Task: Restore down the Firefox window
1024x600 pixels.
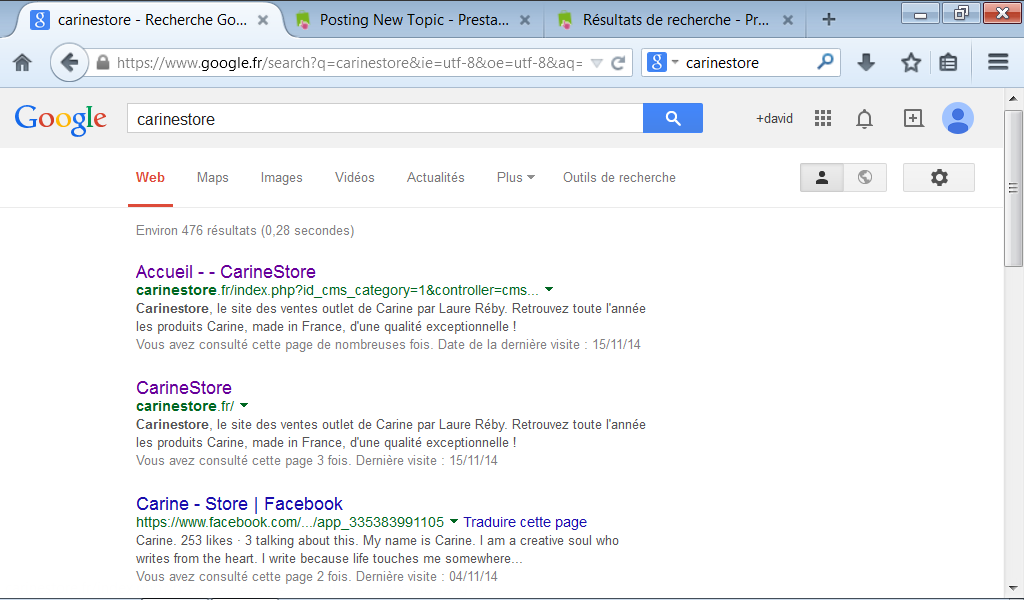Action: click(961, 13)
